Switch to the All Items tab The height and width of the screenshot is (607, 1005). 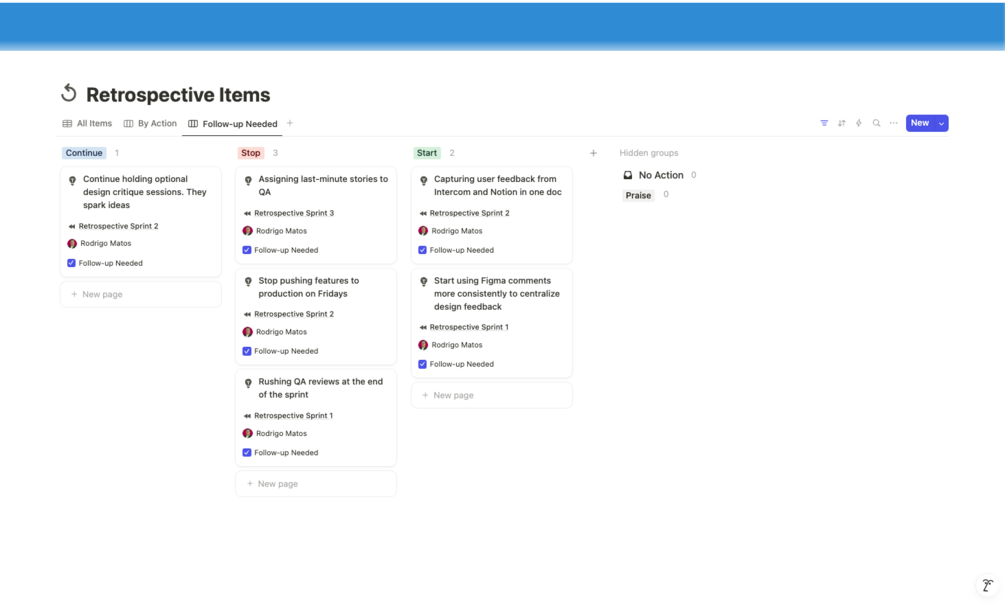click(87, 124)
